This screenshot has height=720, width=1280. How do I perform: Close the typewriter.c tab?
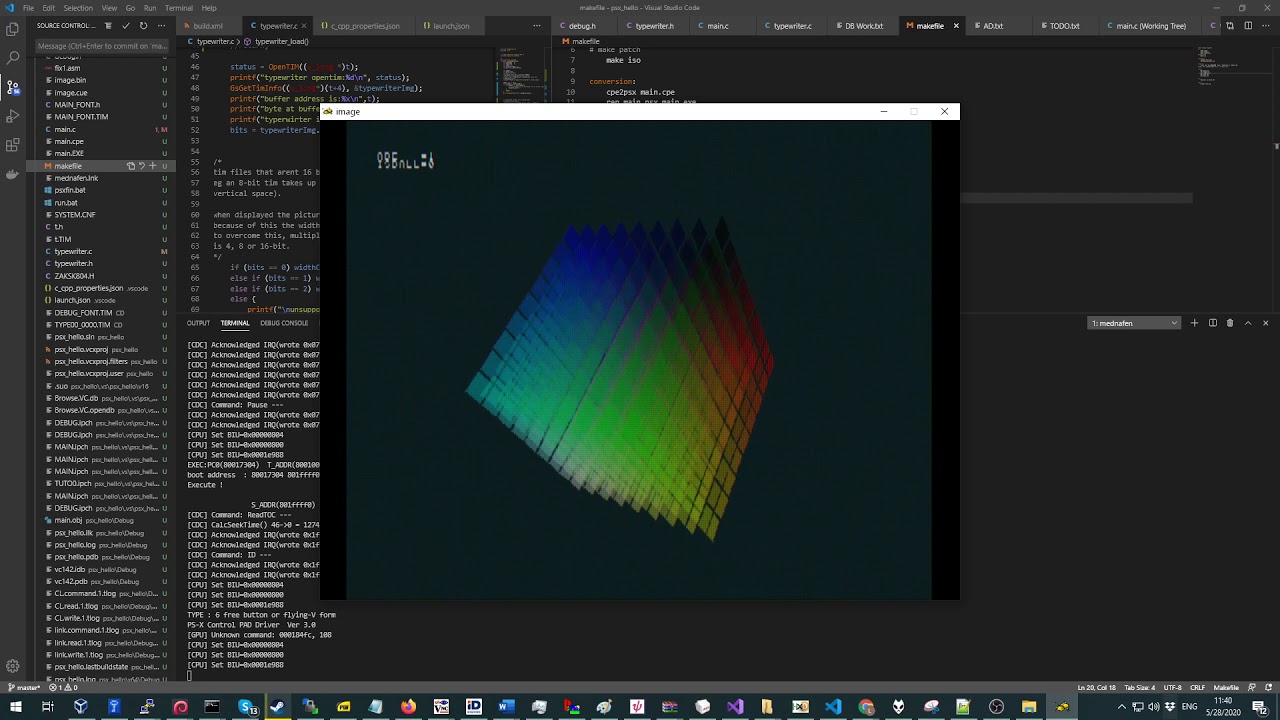304,26
